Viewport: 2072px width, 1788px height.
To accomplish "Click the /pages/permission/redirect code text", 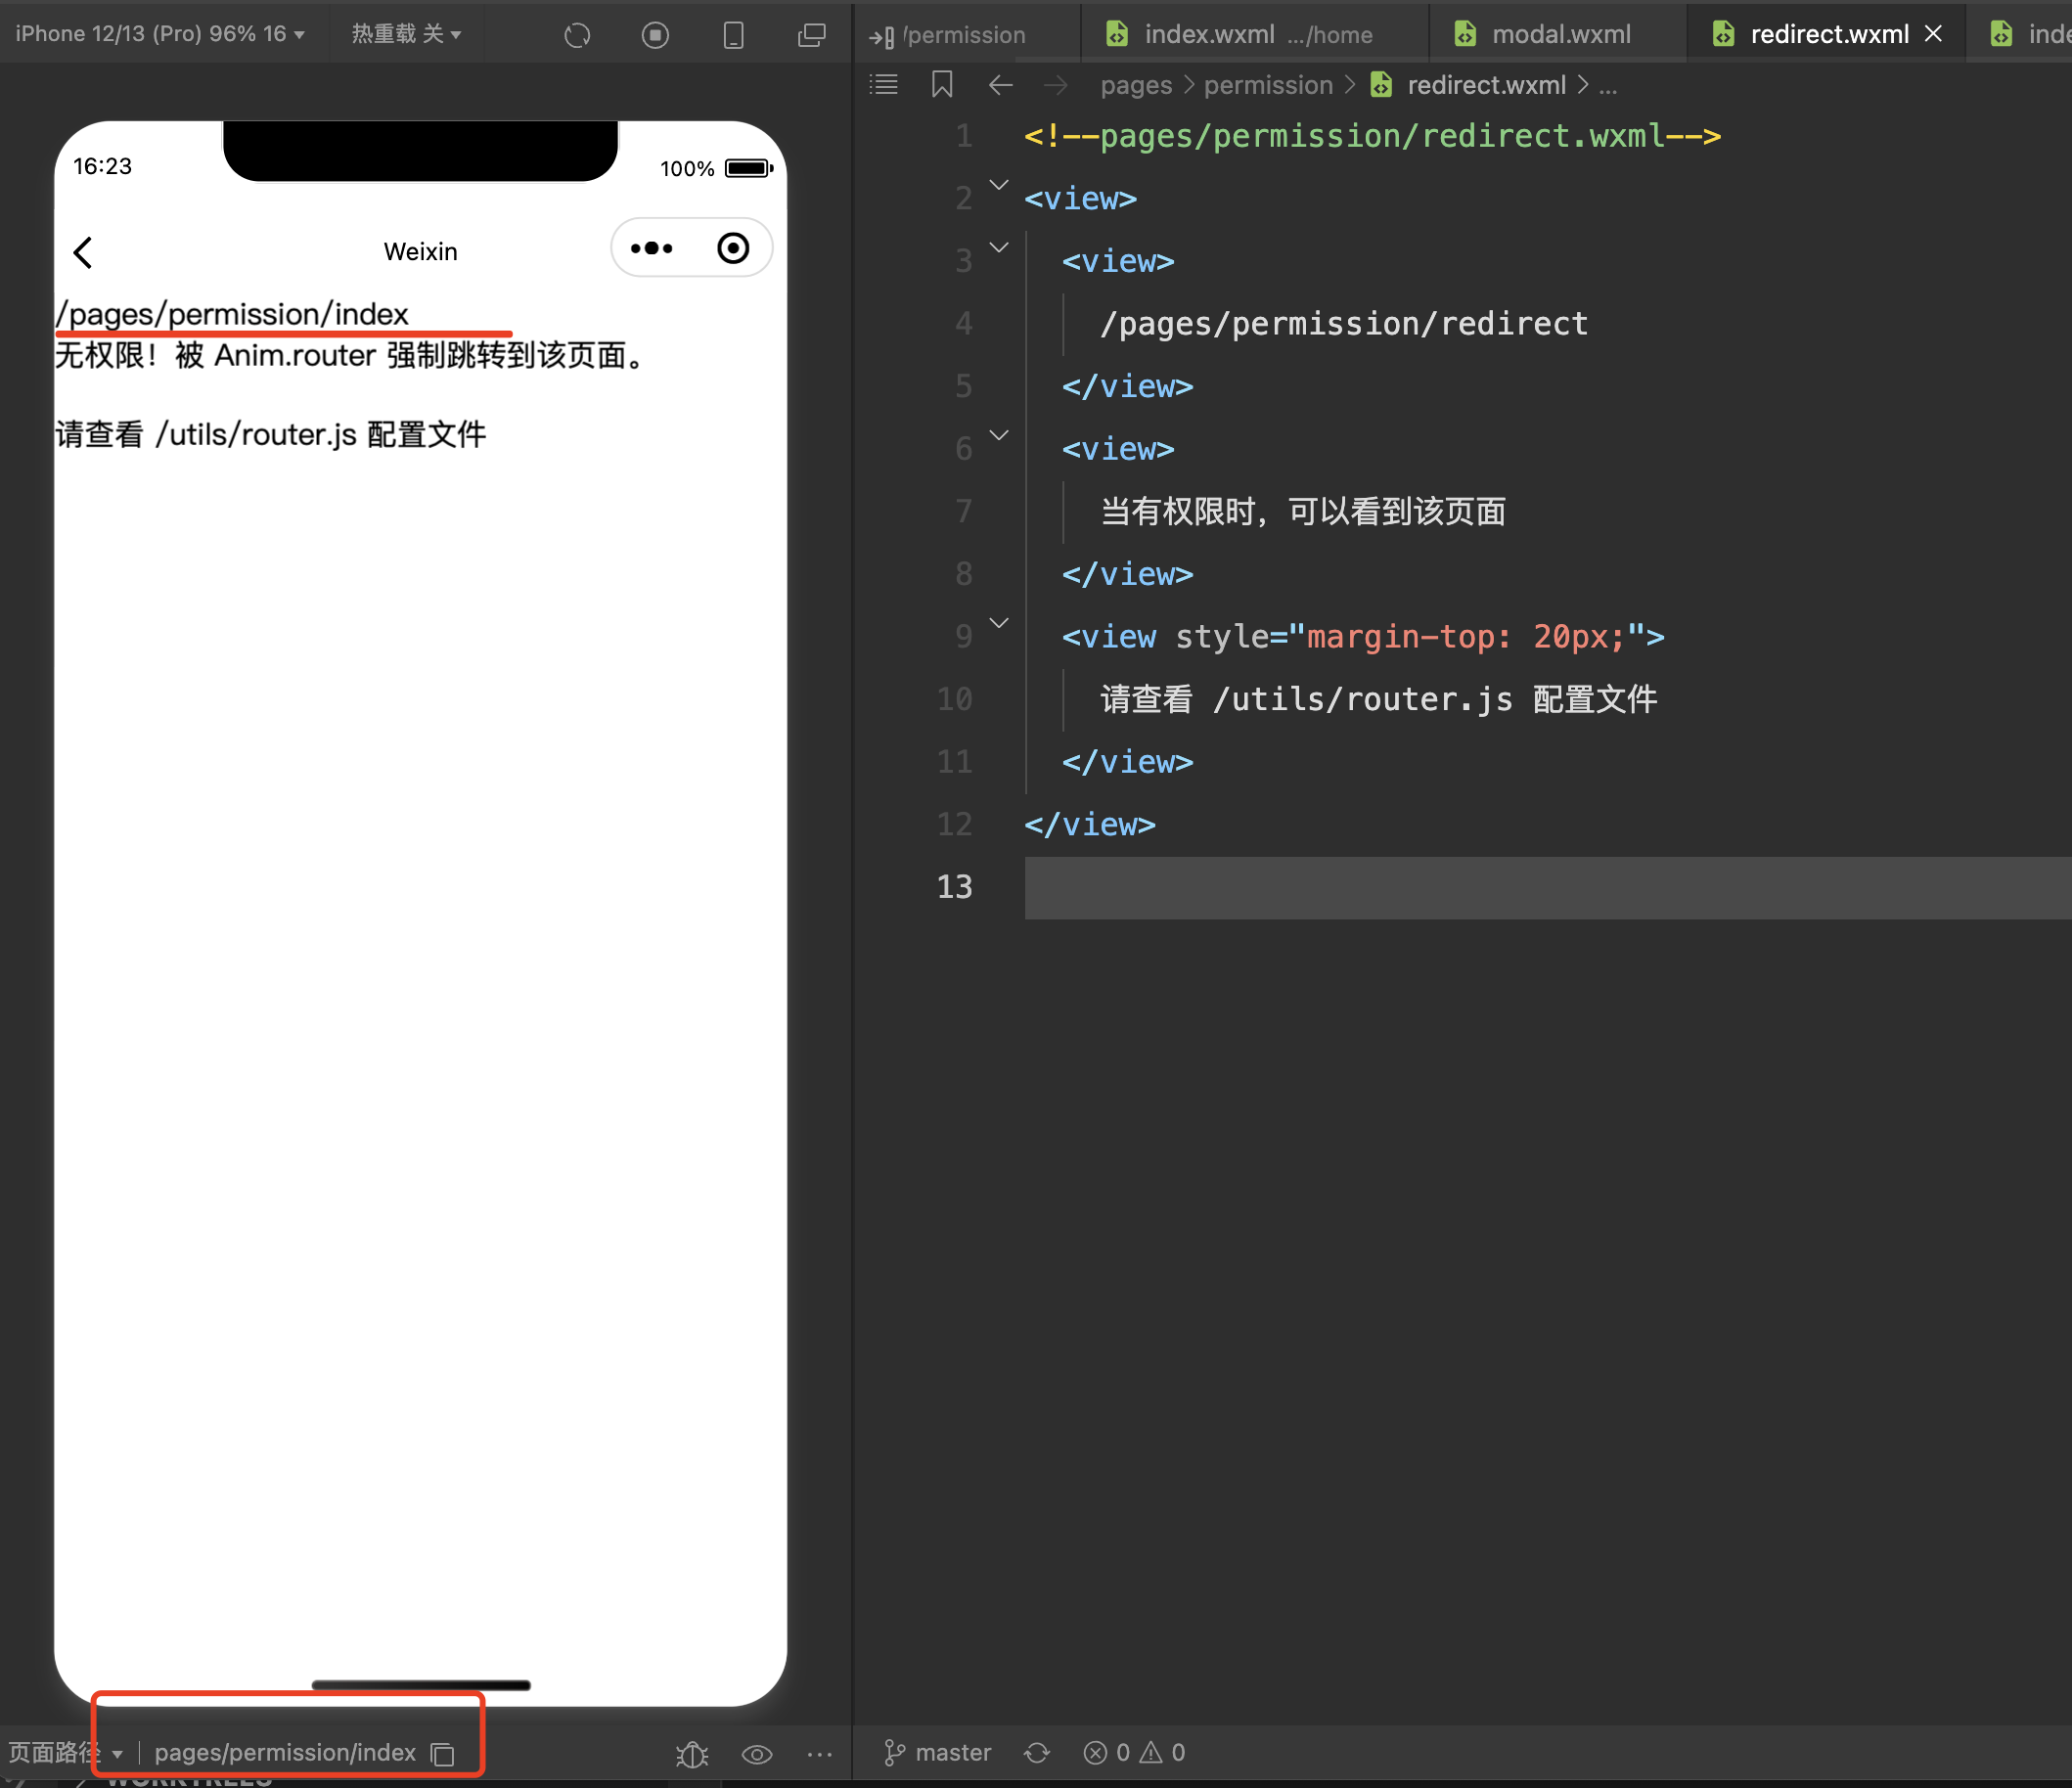I will coord(1343,324).
